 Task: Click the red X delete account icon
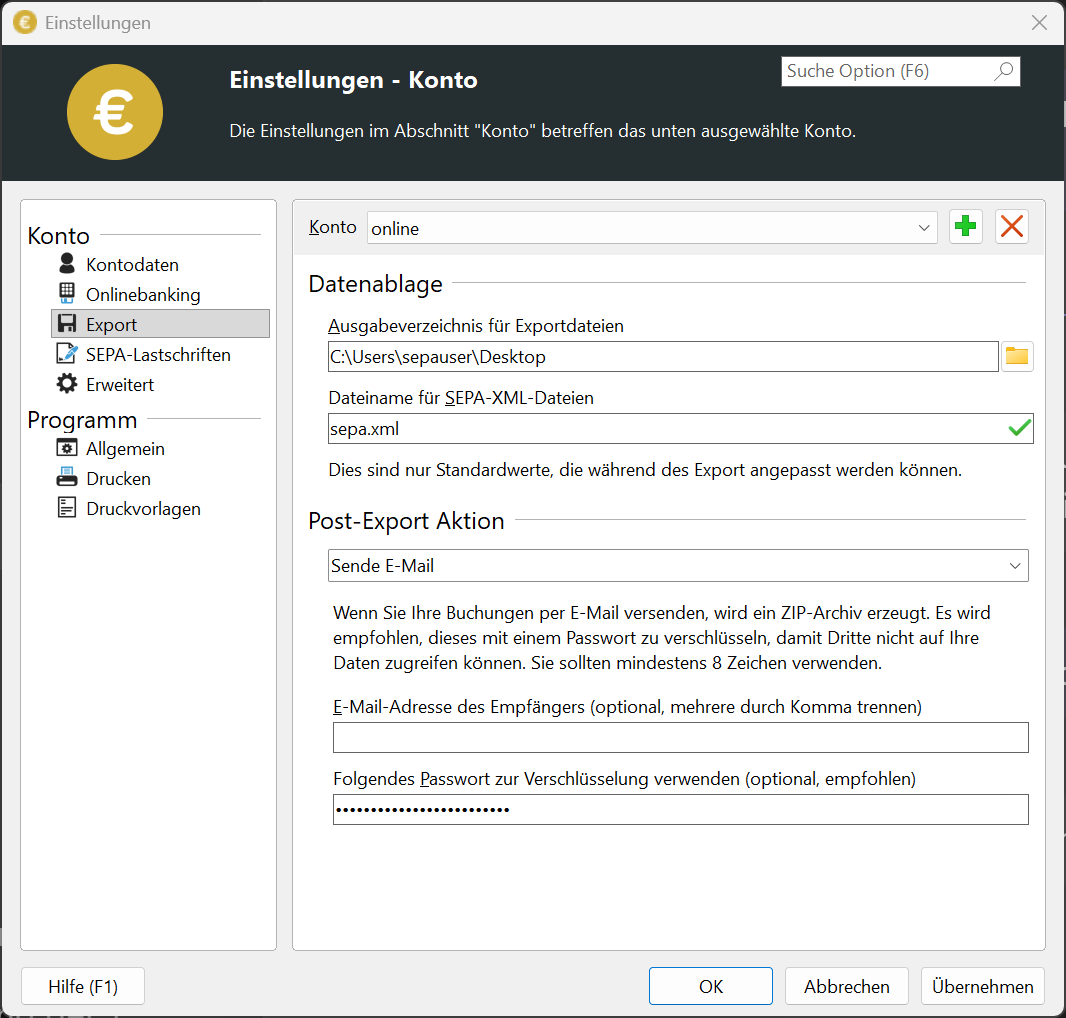(1012, 226)
